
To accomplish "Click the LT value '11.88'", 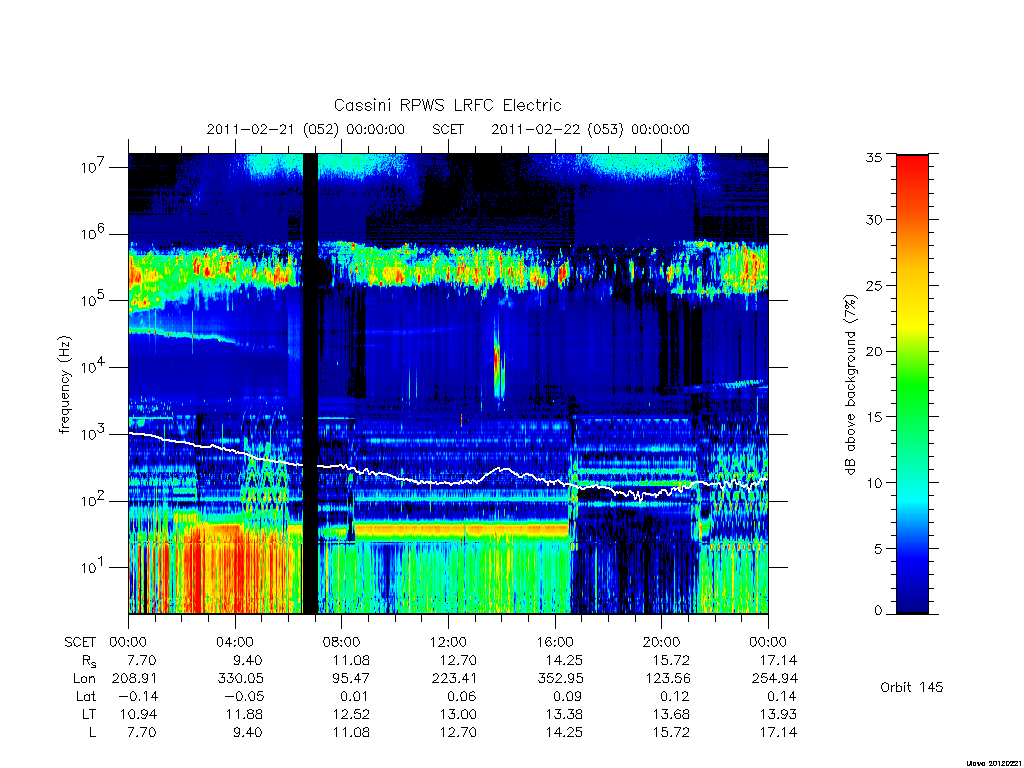I will pyautogui.click(x=244, y=714).
